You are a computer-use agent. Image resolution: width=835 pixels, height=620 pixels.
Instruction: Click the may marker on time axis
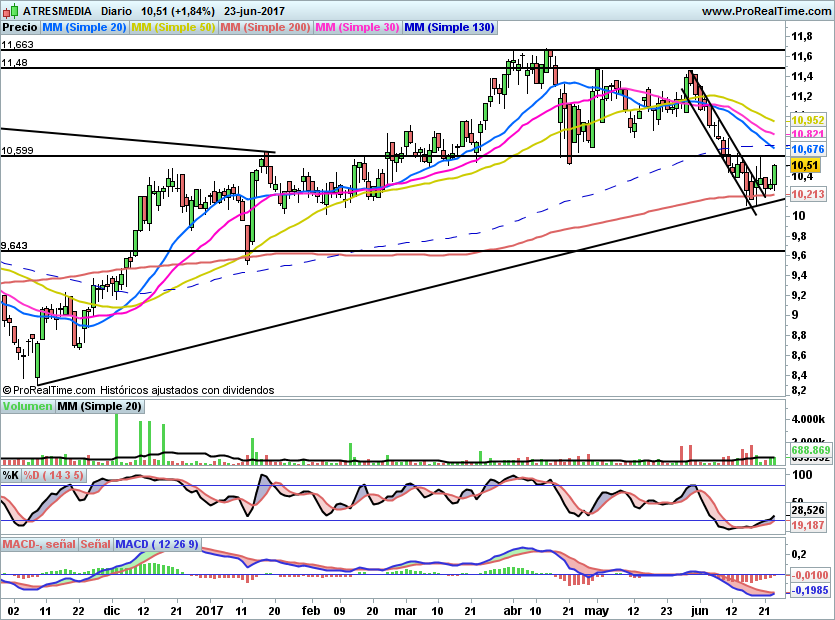coord(596,610)
